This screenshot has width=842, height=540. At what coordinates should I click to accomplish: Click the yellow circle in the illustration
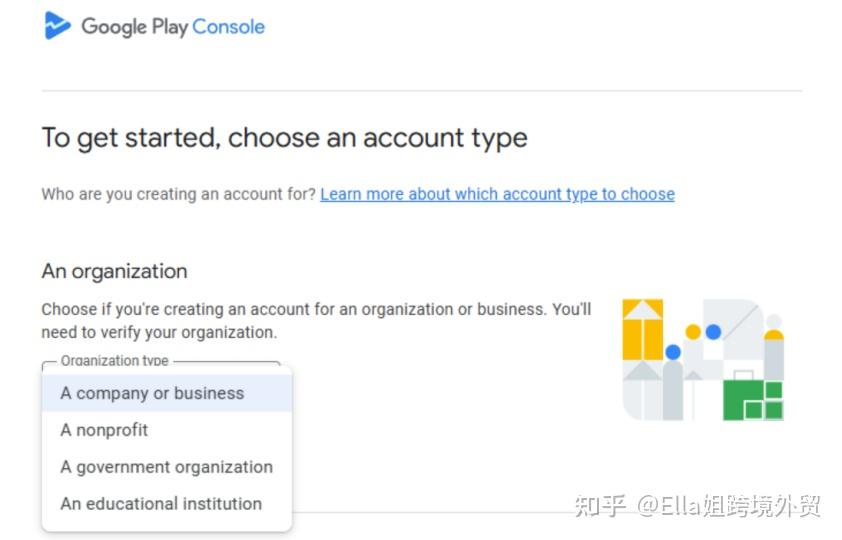693,331
